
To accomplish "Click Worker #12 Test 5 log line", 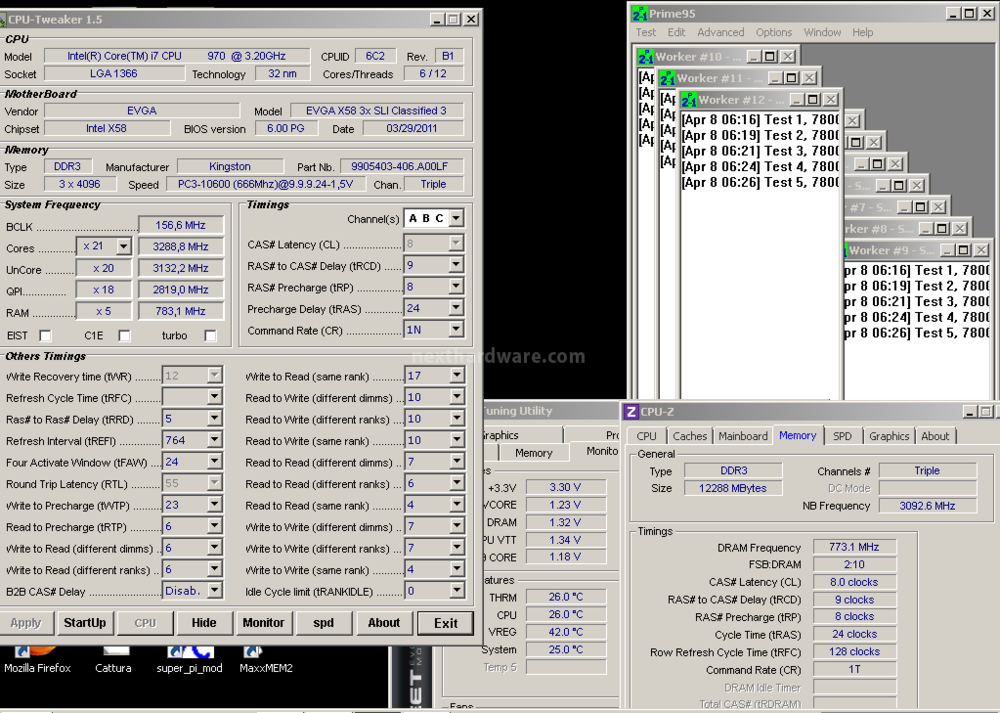I will click(760, 182).
